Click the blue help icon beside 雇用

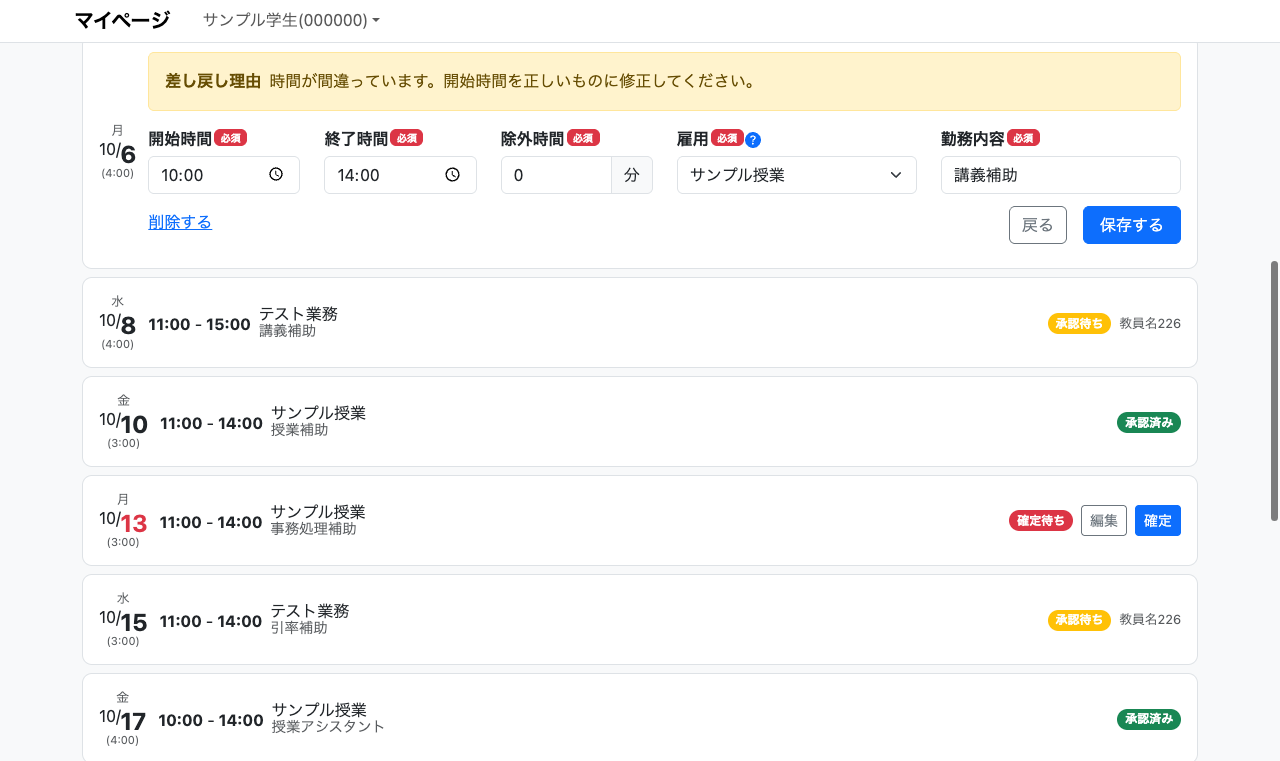pos(753,140)
